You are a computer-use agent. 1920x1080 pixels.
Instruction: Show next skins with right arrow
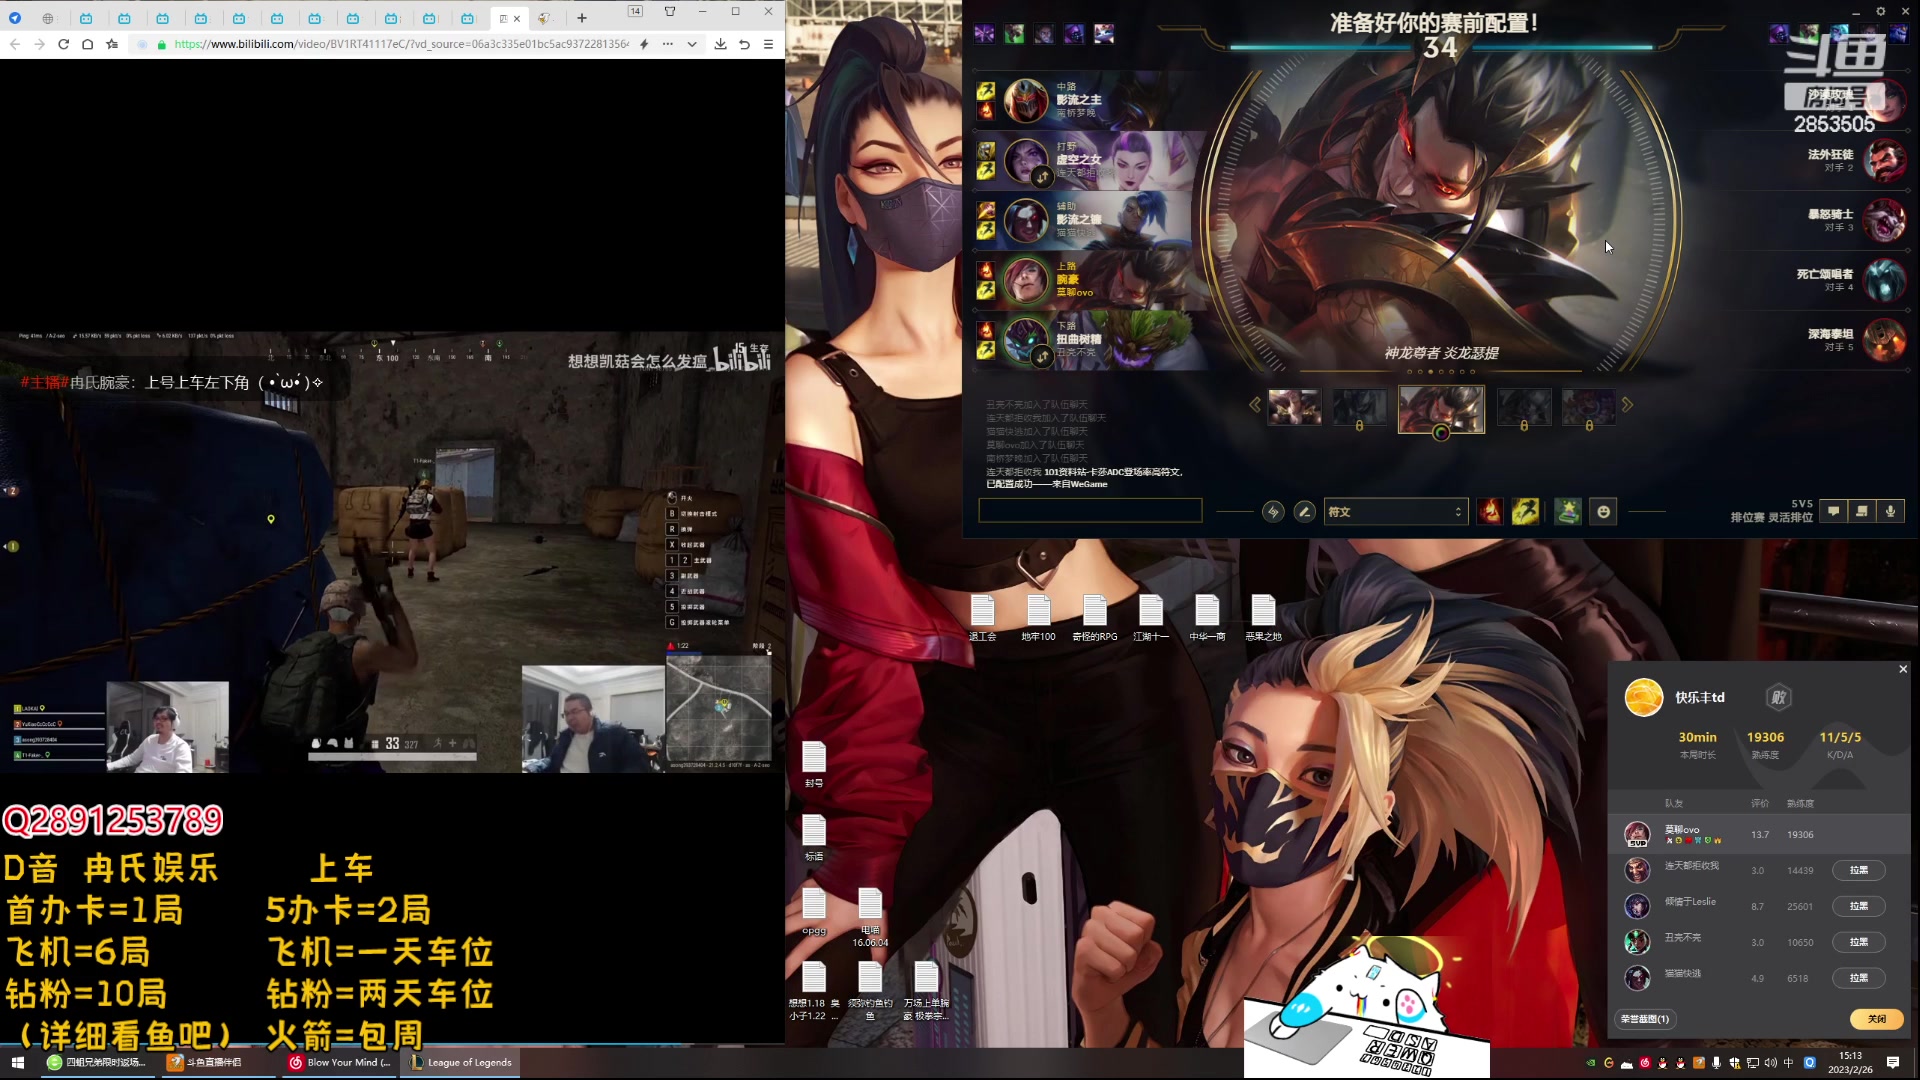[x=1627, y=405]
